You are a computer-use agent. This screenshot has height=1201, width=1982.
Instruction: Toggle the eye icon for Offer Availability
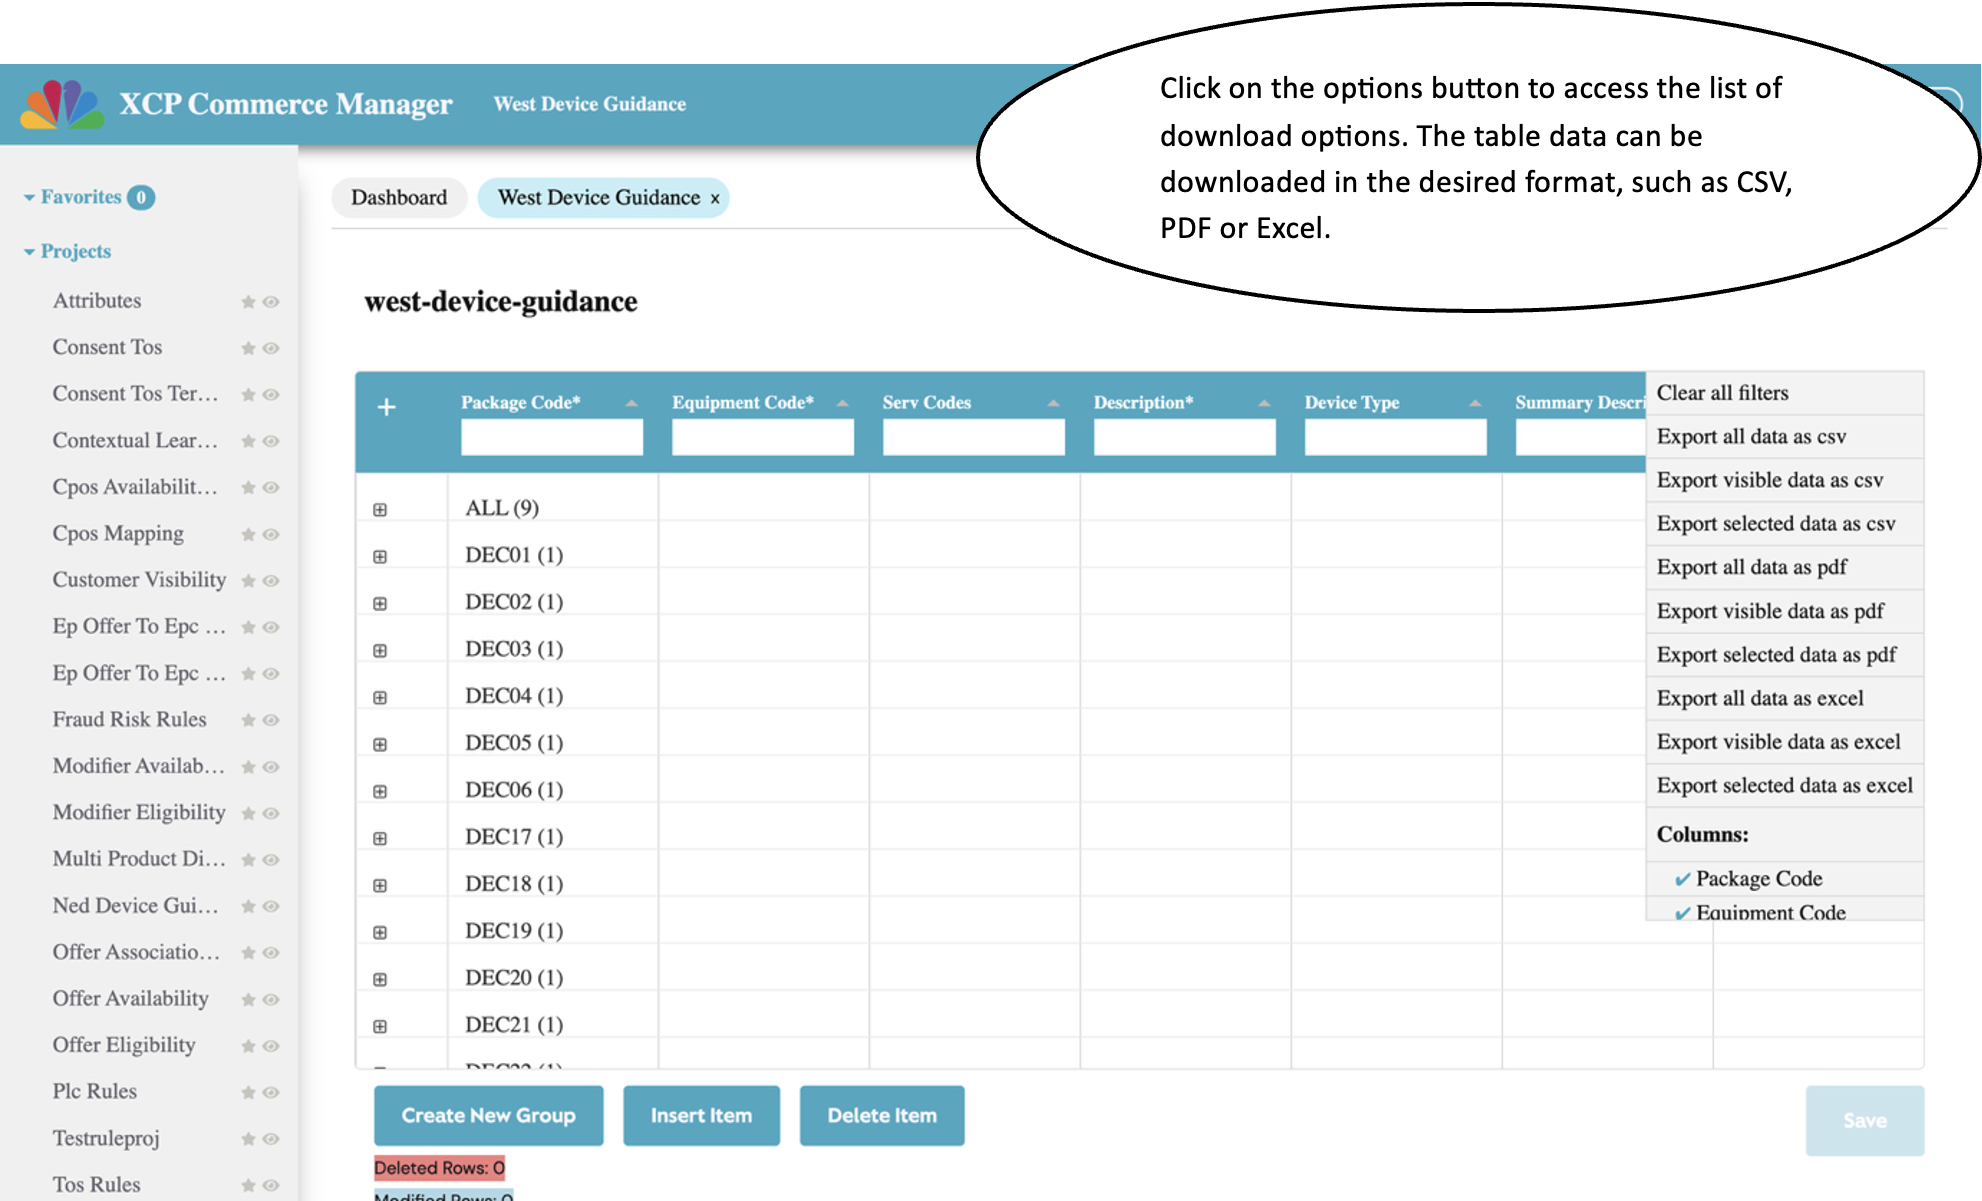coord(271,999)
